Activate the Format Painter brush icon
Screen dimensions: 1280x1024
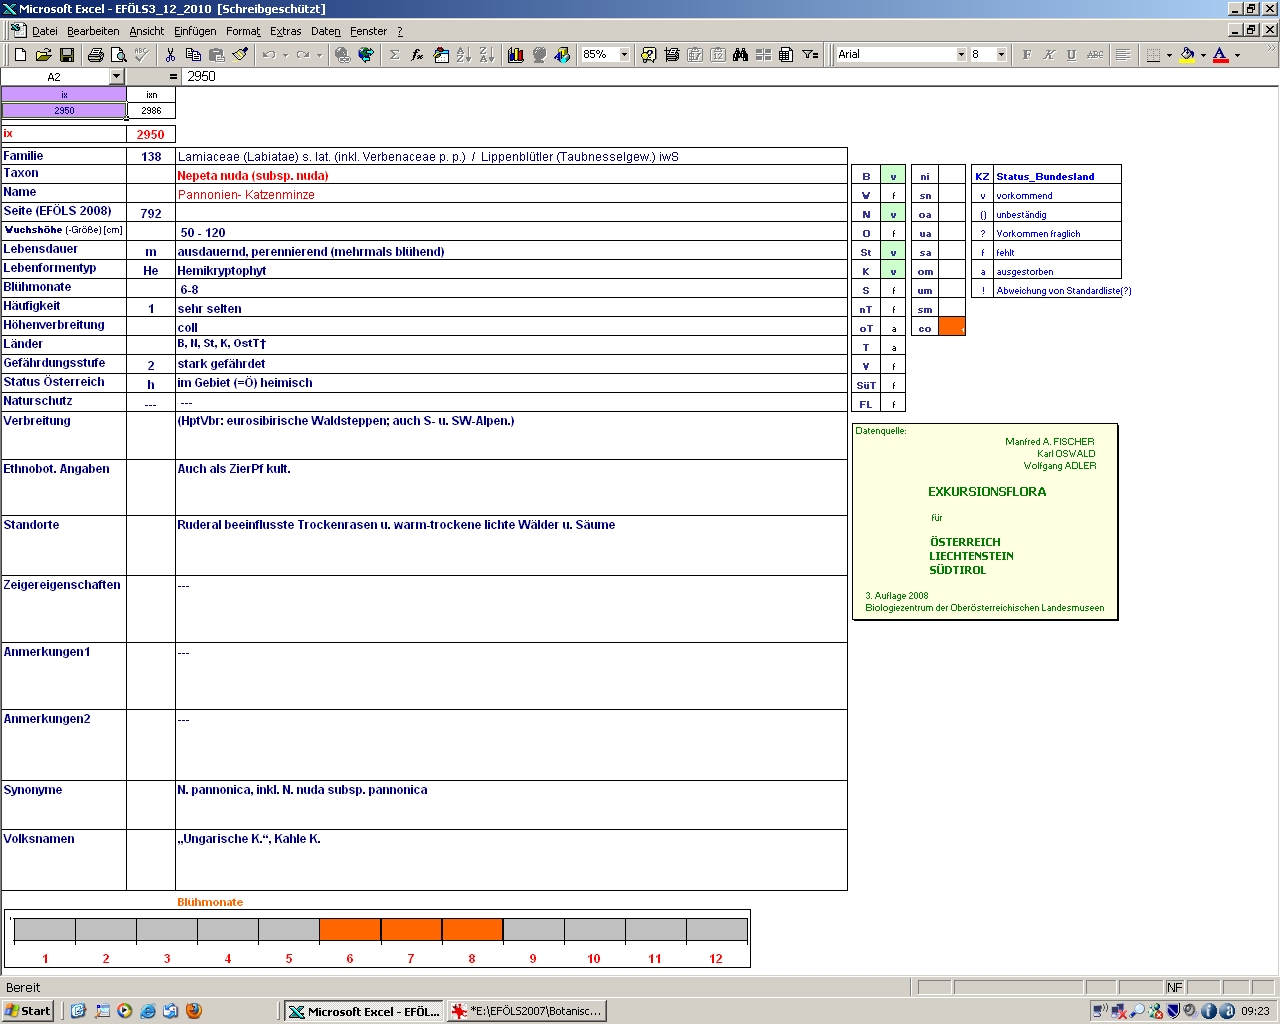pyautogui.click(x=239, y=55)
